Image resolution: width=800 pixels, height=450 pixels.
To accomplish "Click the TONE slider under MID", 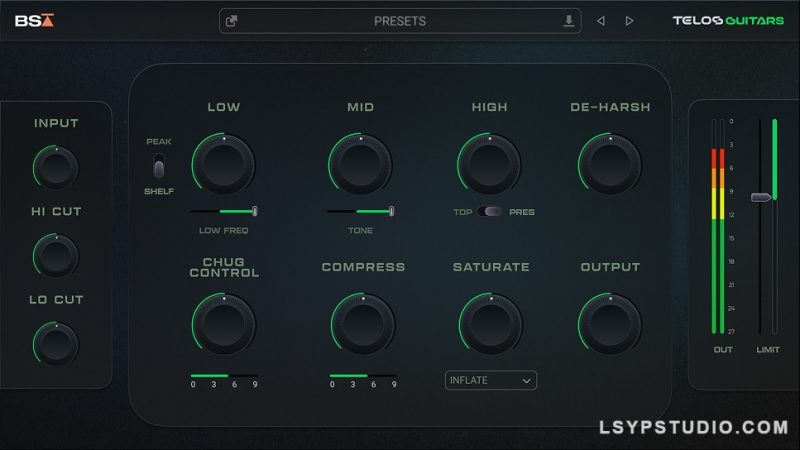I will [x=360, y=211].
